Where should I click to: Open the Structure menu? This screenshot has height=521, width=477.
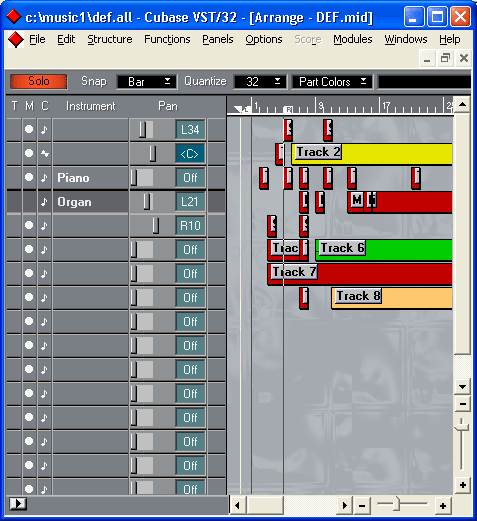point(110,39)
